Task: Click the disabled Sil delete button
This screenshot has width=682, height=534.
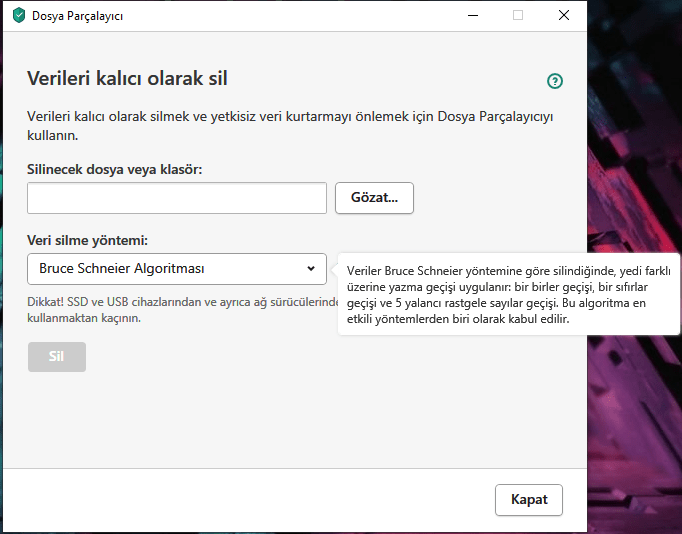Action: [x=57, y=357]
